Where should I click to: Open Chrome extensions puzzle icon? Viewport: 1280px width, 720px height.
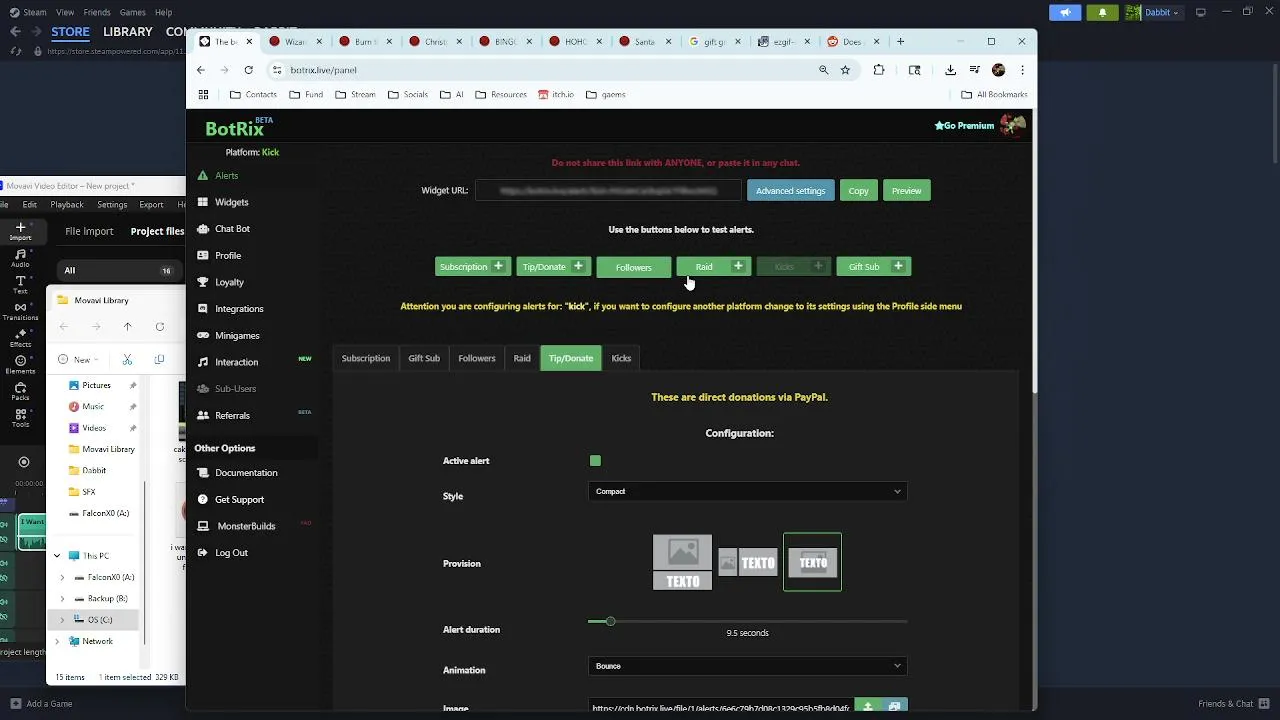pyautogui.click(x=879, y=70)
